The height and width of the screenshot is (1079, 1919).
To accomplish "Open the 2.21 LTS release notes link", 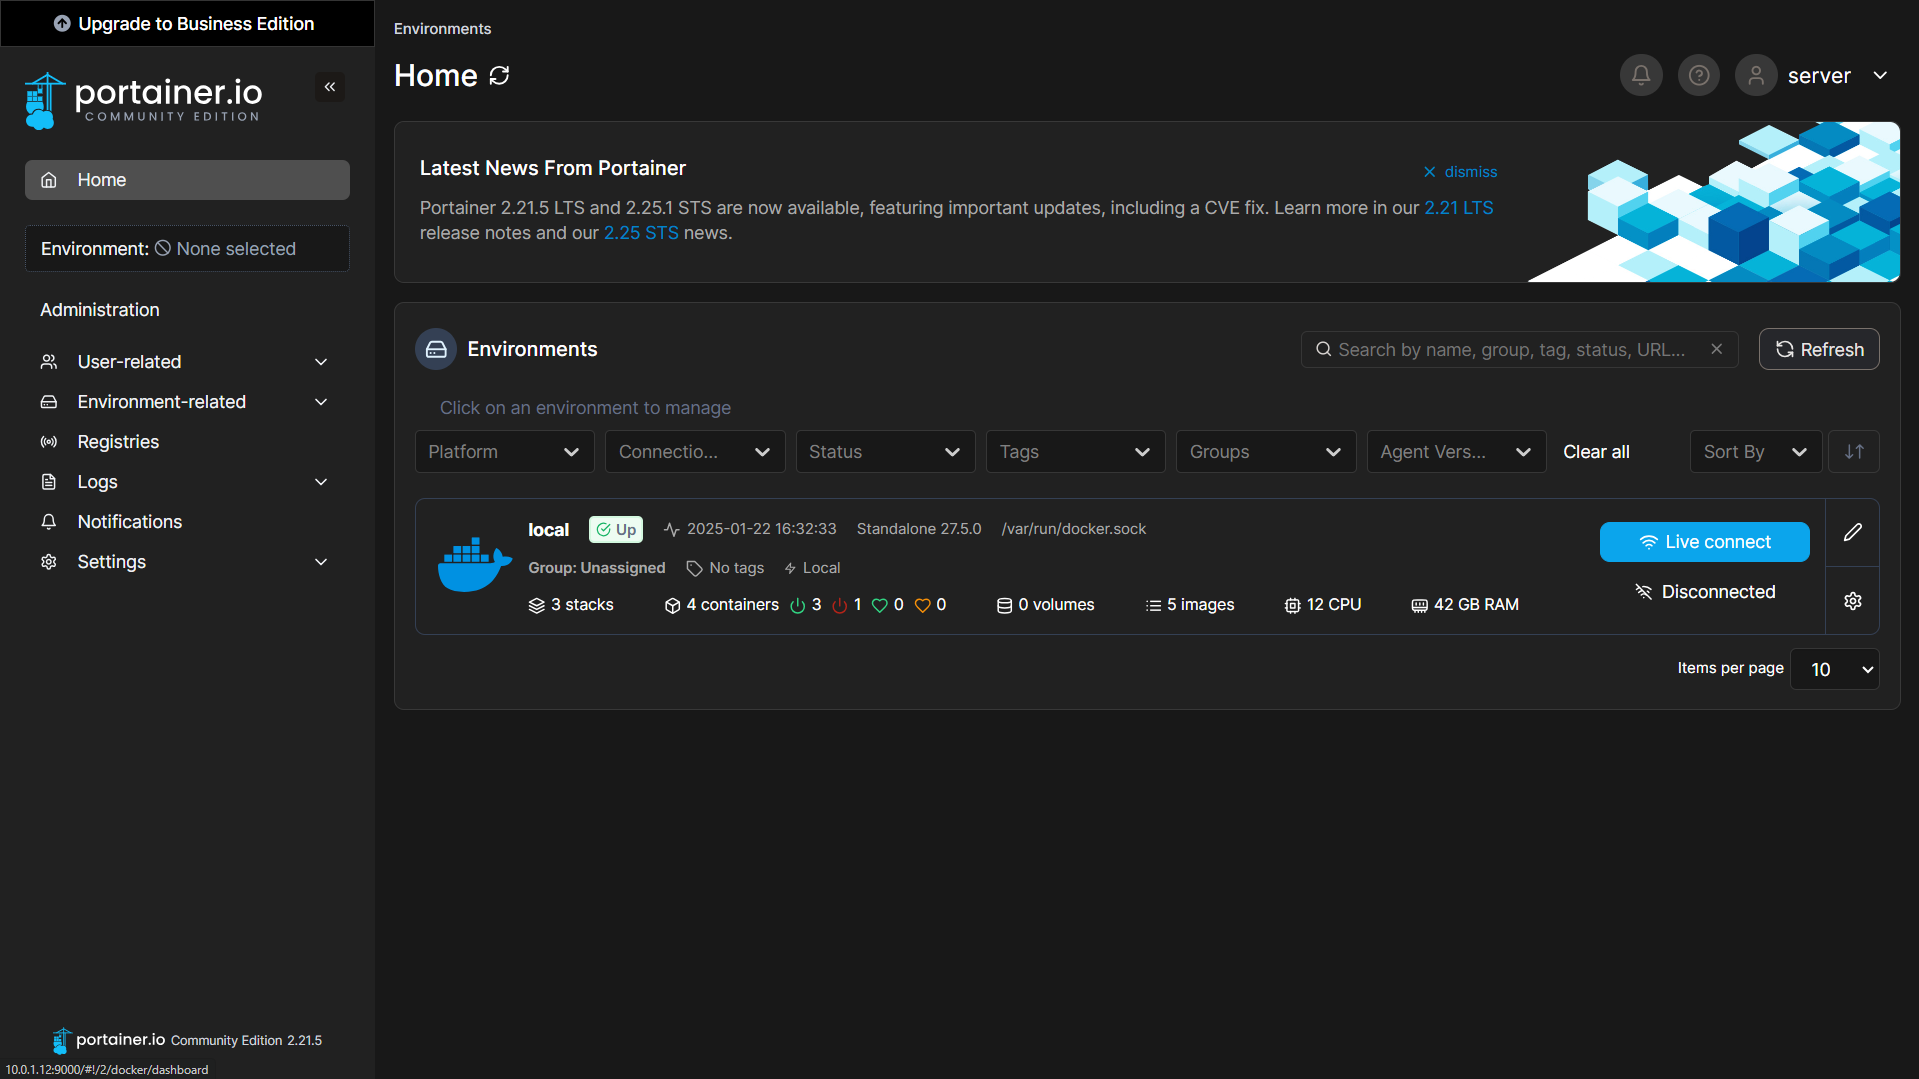I will [1458, 208].
